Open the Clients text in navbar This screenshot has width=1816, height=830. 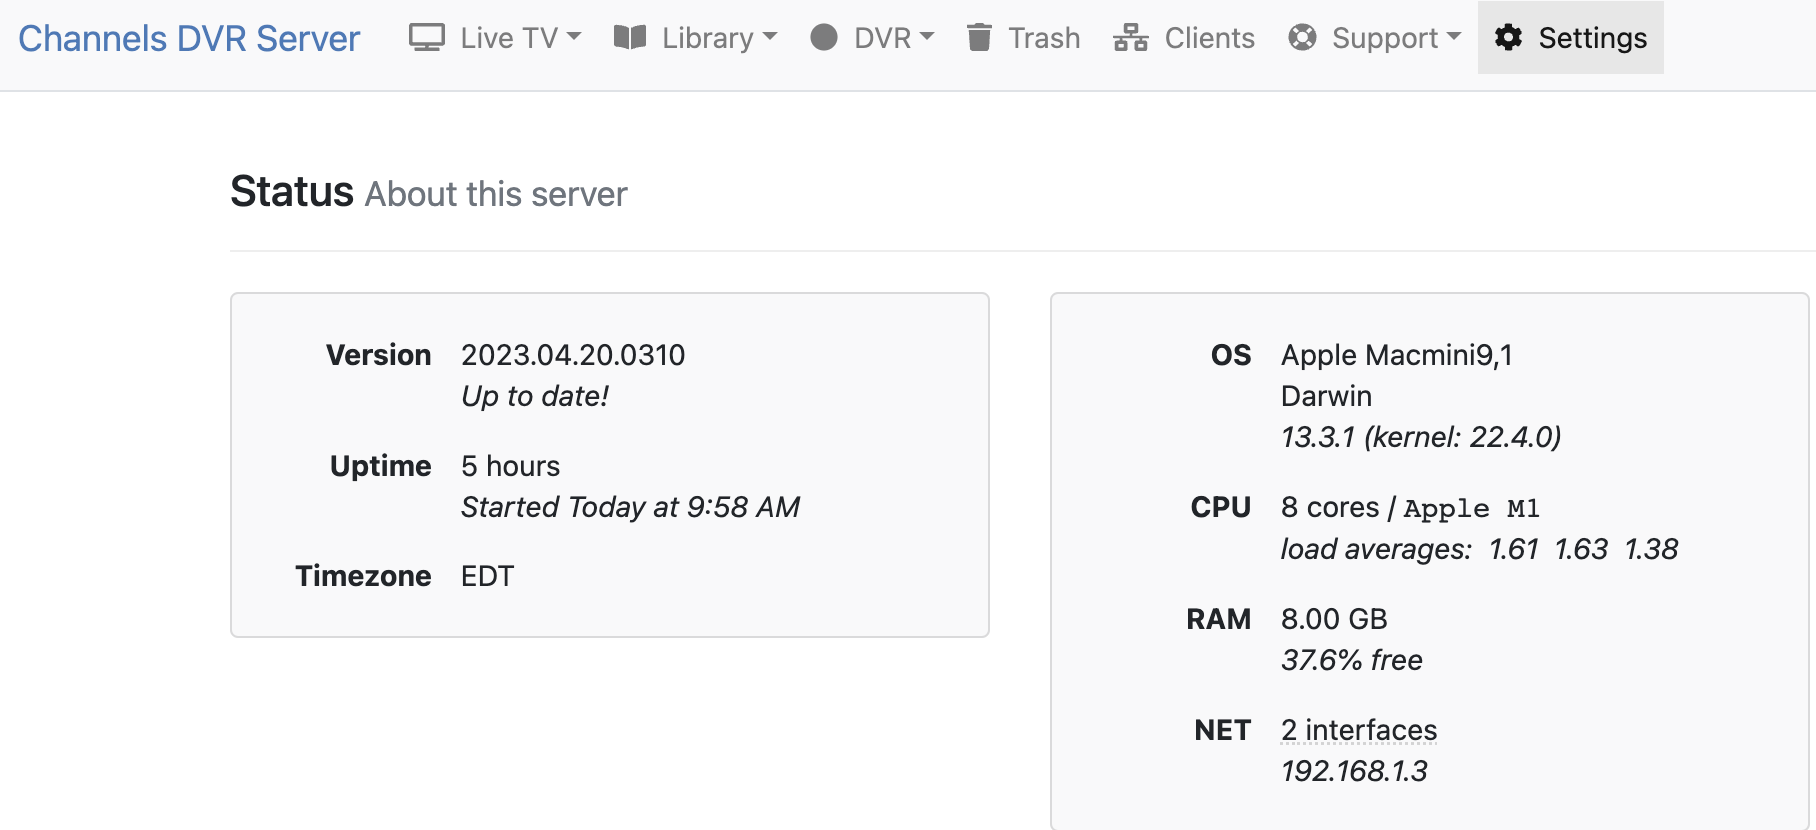point(1209,38)
